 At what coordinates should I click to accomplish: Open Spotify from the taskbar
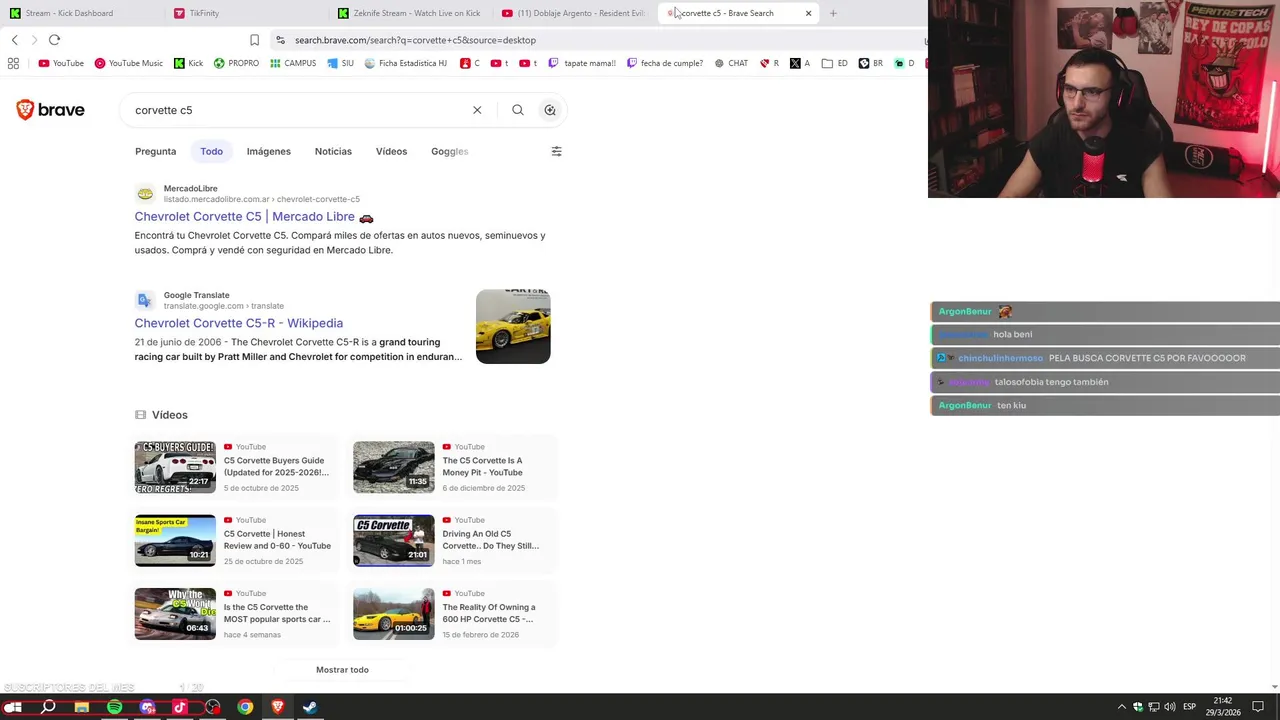click(114, 707)
